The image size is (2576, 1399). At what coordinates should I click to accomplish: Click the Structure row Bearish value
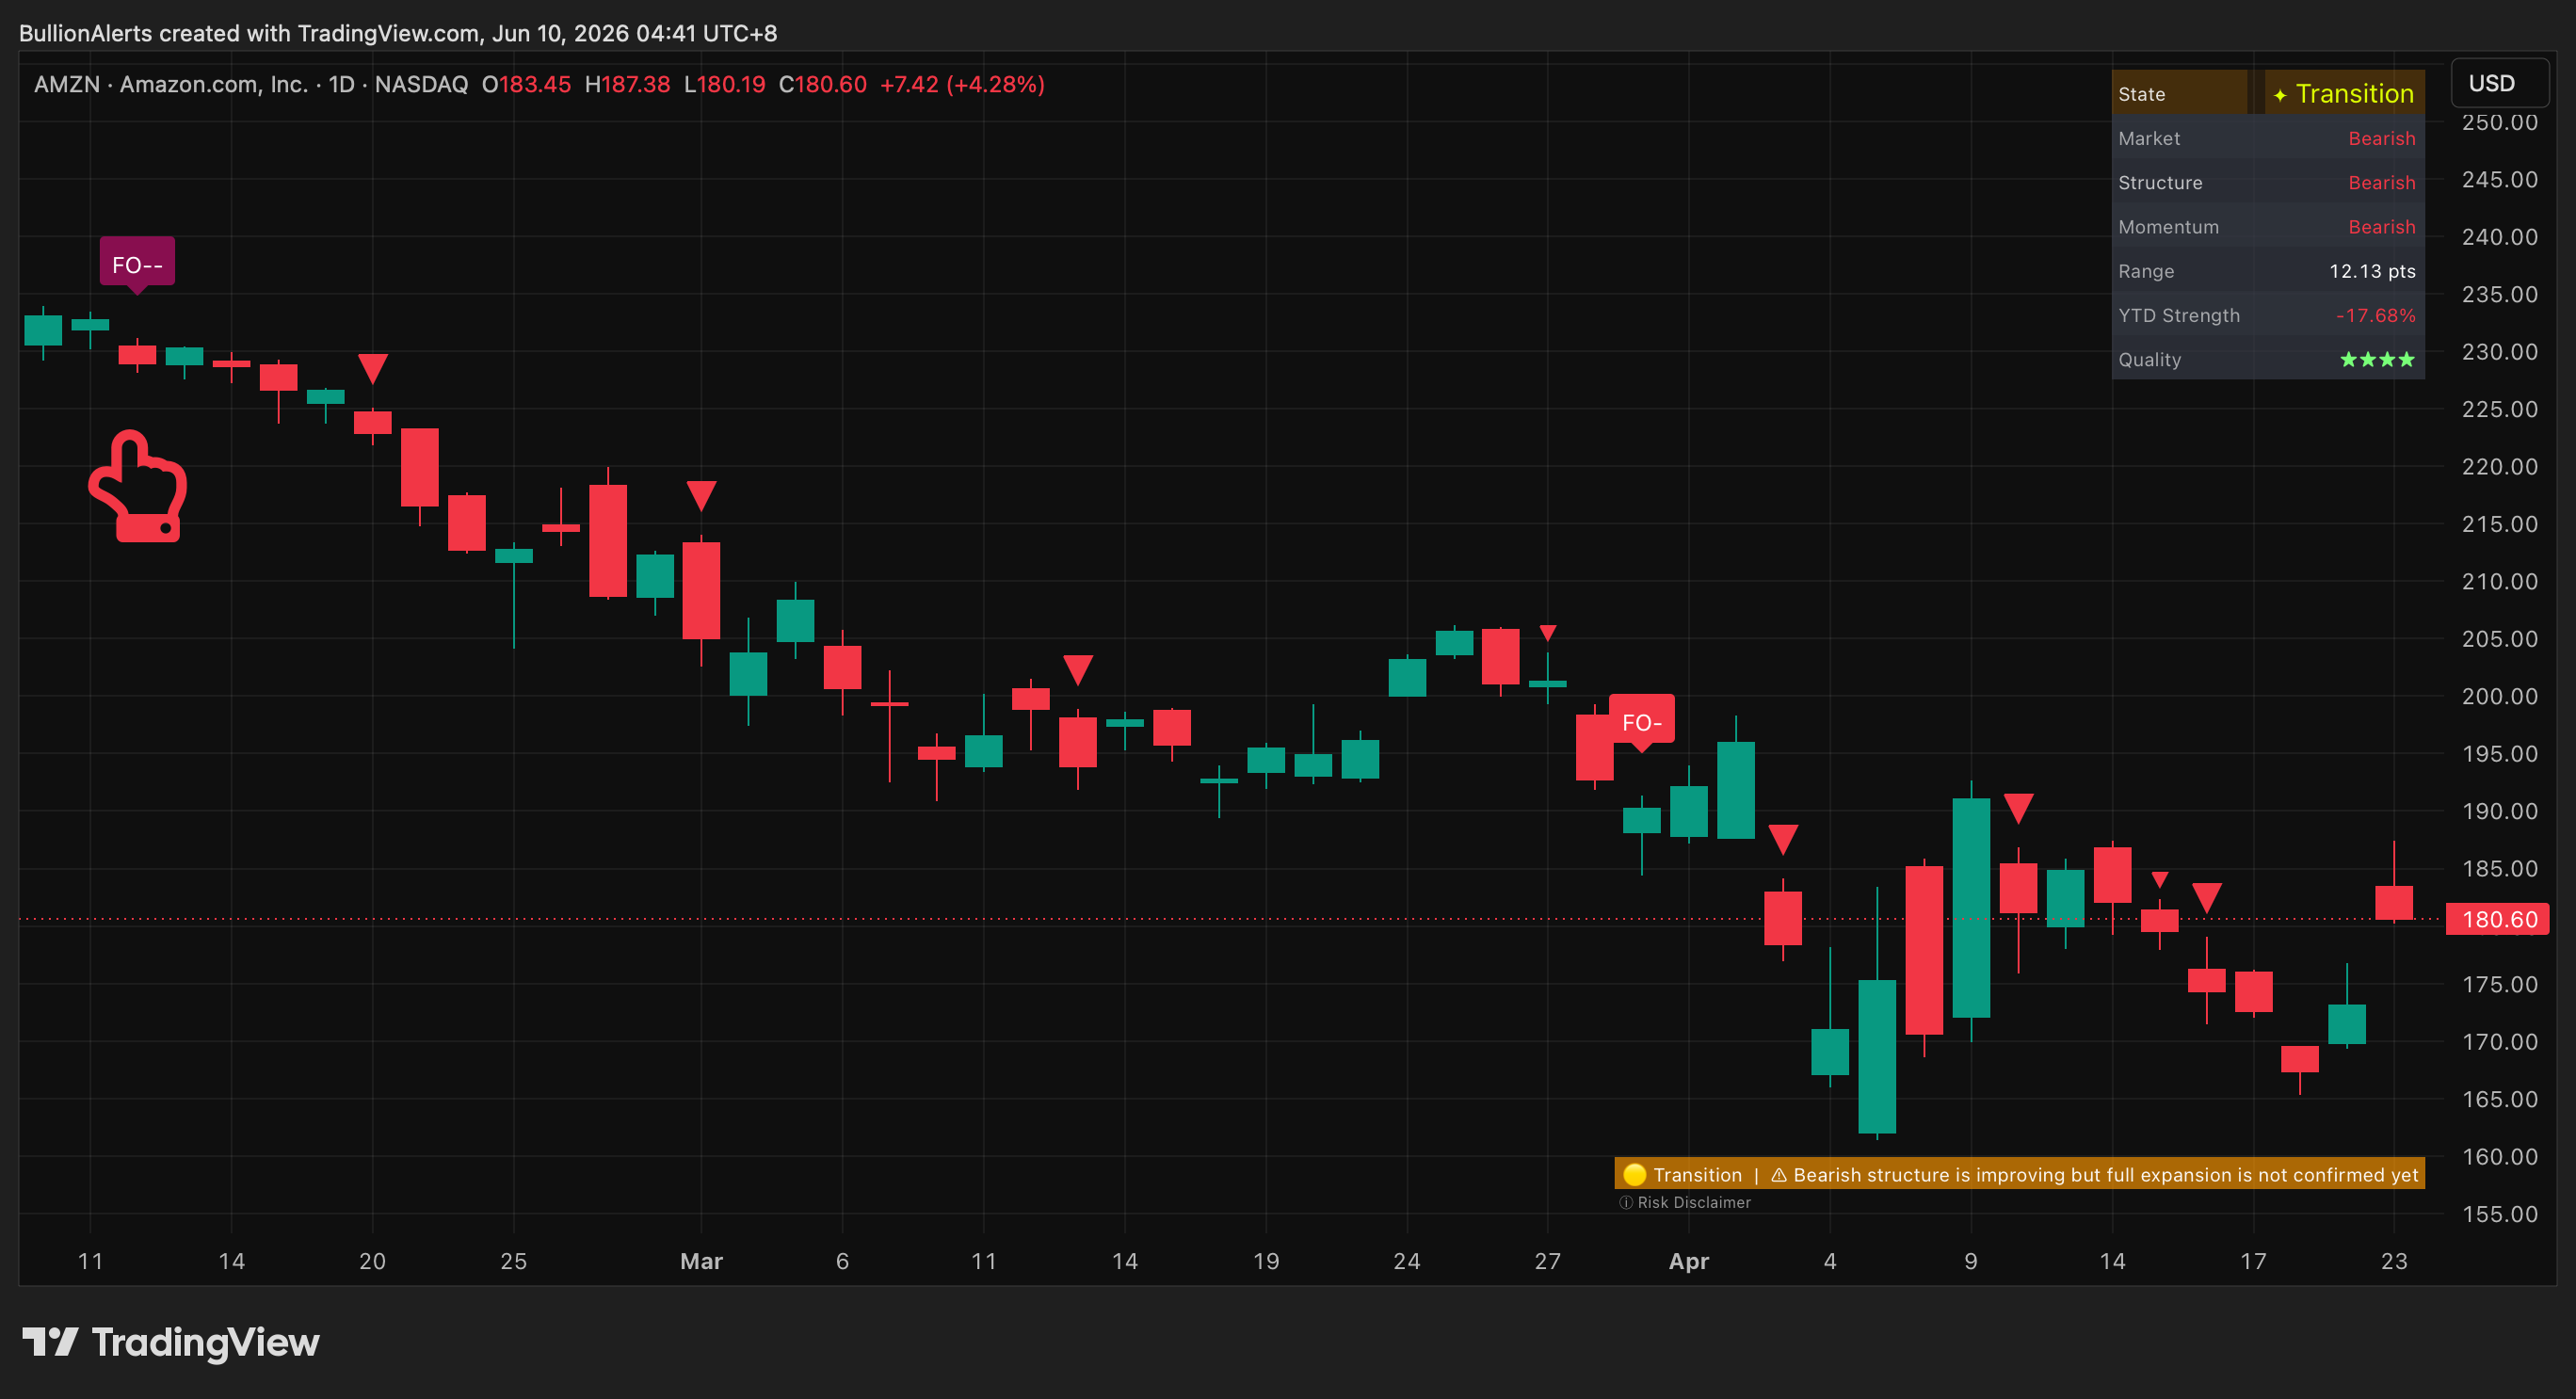click(2381, 182)
